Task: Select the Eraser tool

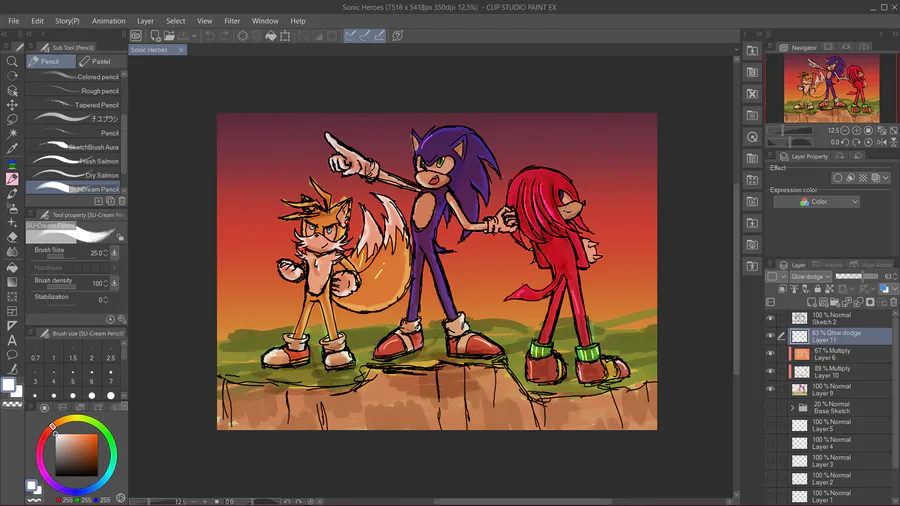Action: (11, 237)
